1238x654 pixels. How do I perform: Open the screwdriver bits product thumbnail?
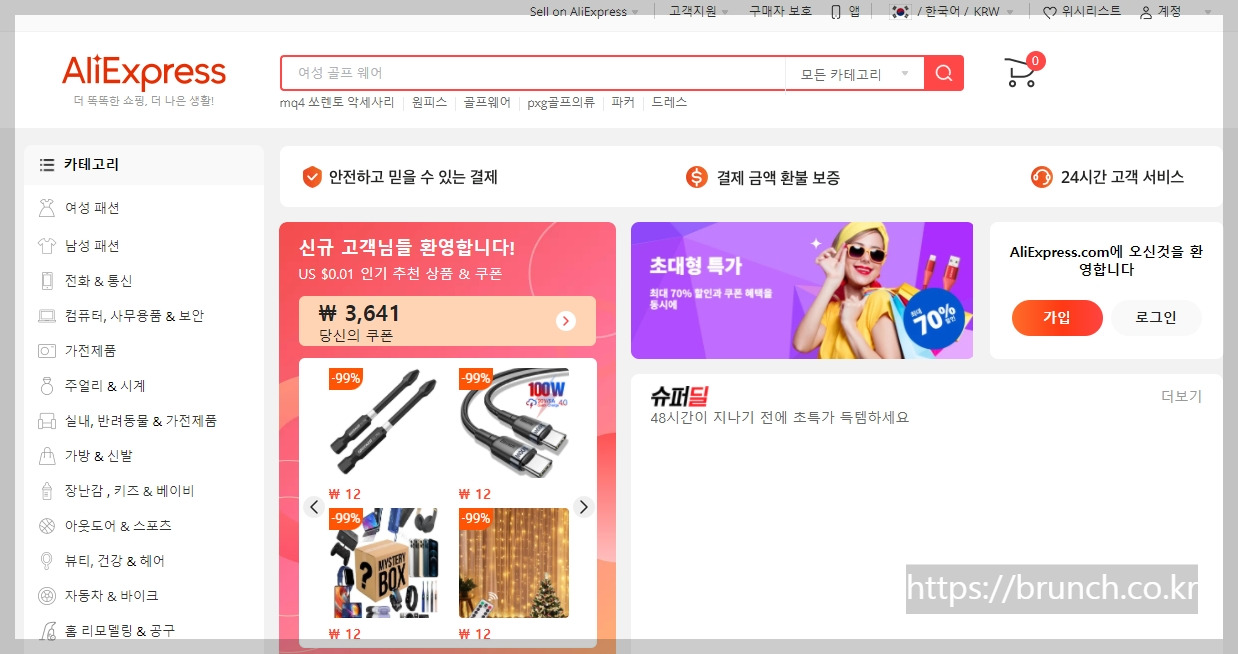tap(384, 425)
